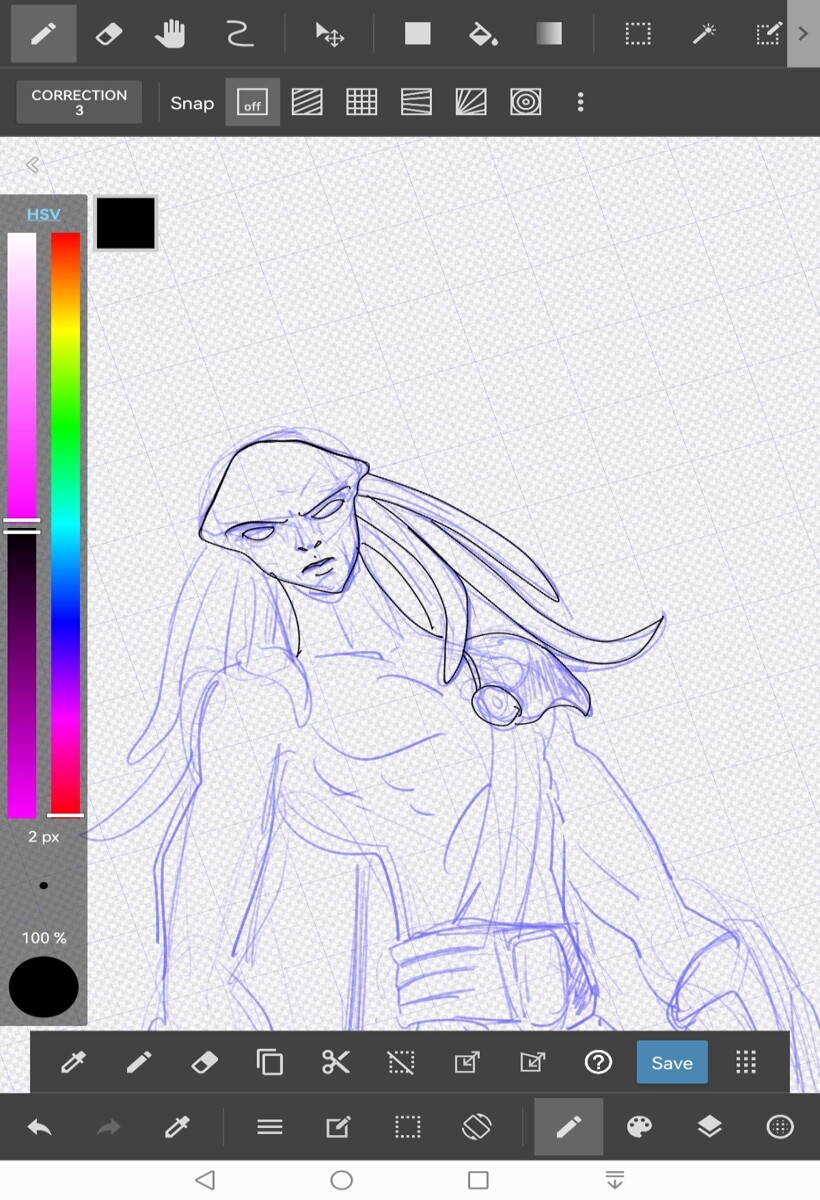Select the Bucket fill tool
This screenshot has height=1200, width=820.
click(x=483, y=34)
